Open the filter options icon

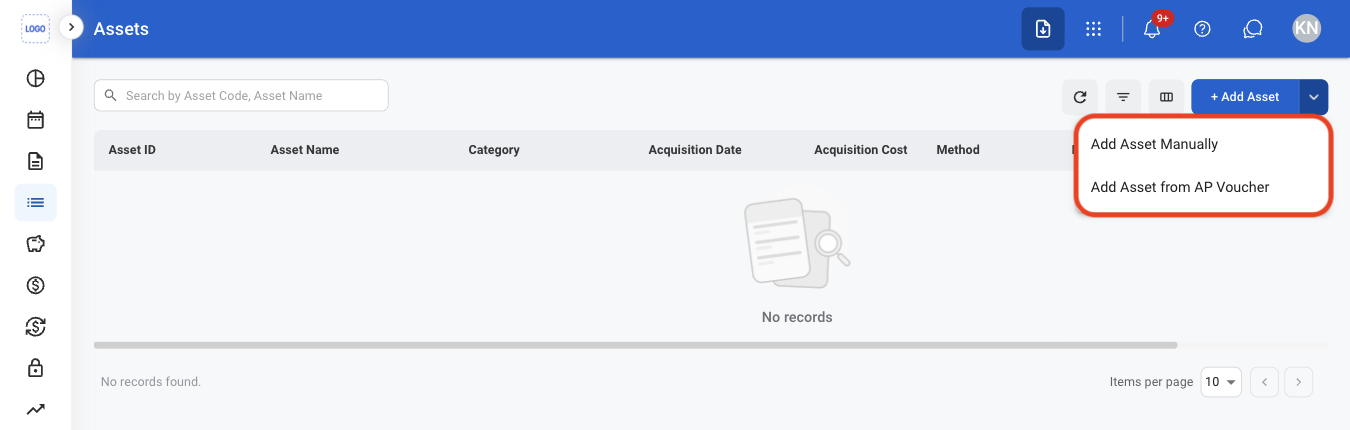1123,97
